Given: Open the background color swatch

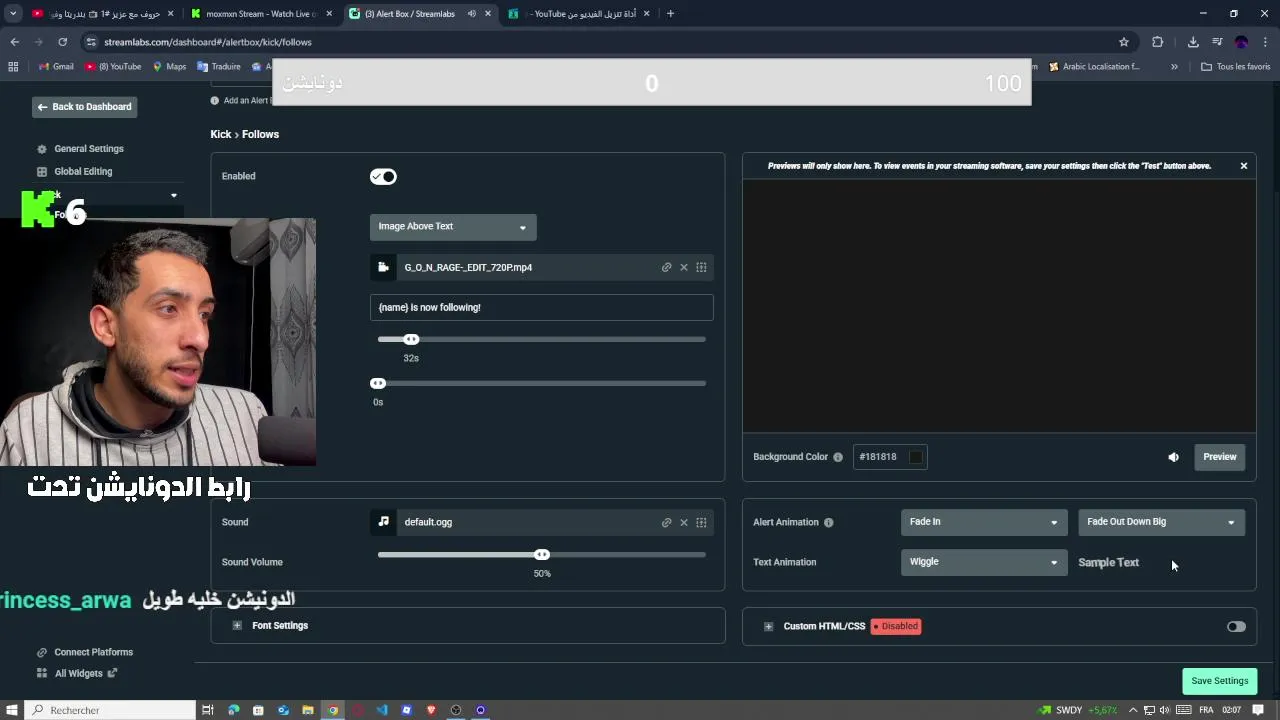Looking at the screenshot, I should point(915,457).
